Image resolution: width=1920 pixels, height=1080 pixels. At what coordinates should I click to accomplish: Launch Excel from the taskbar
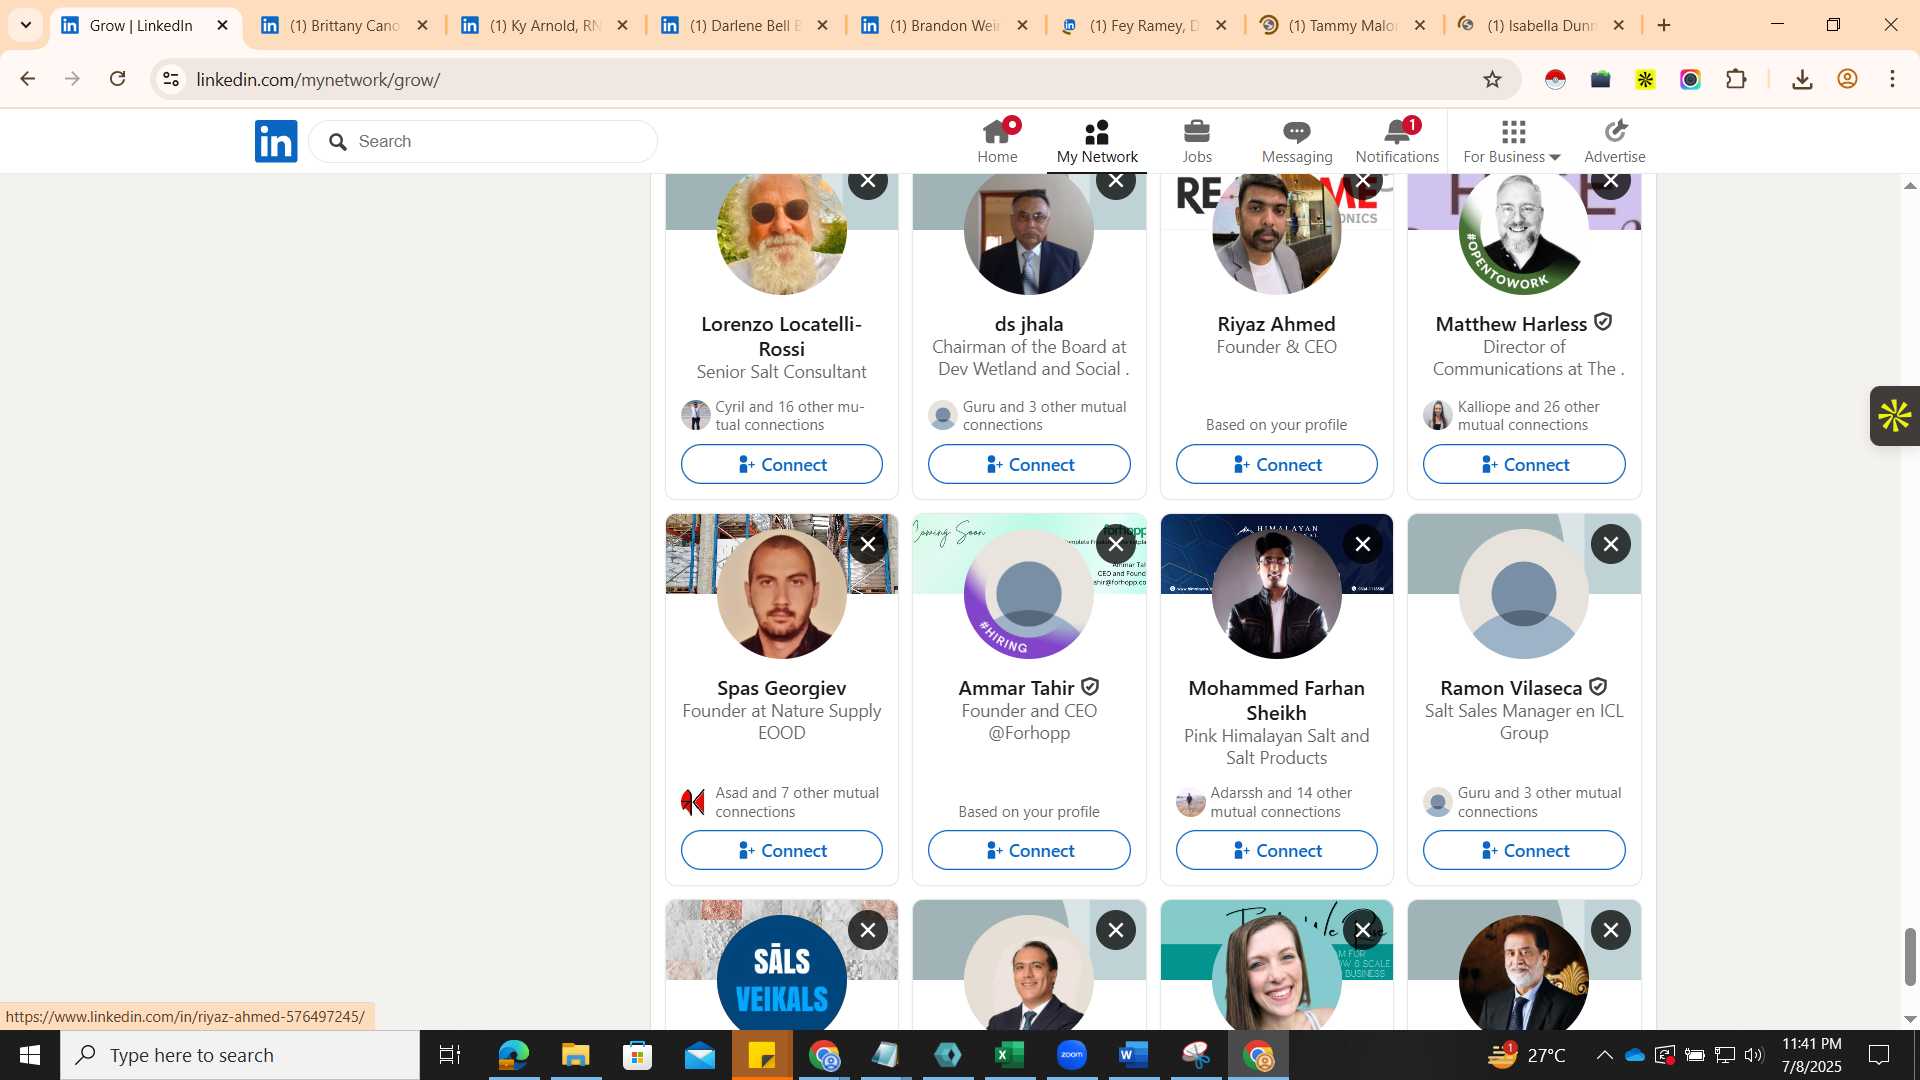click(1009, 1055)
